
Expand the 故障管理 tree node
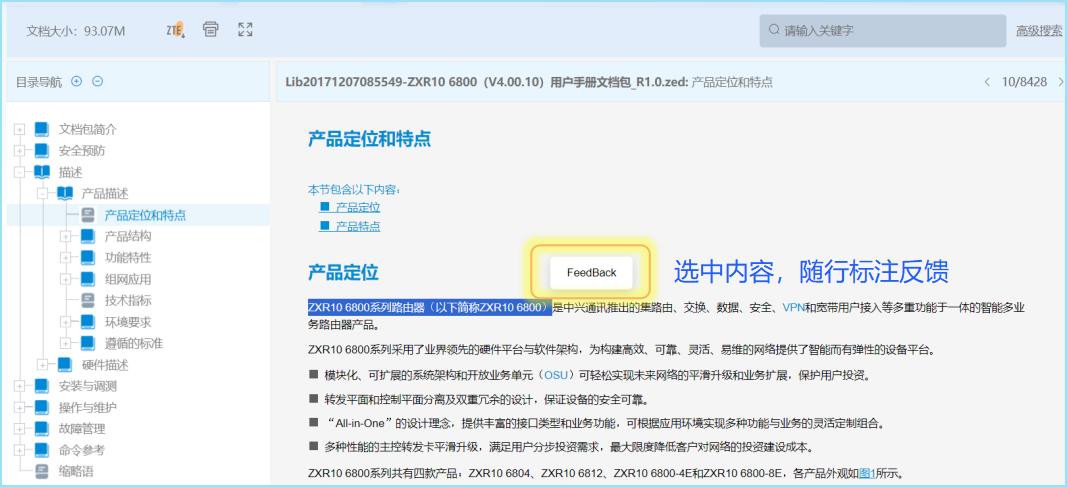19,429
